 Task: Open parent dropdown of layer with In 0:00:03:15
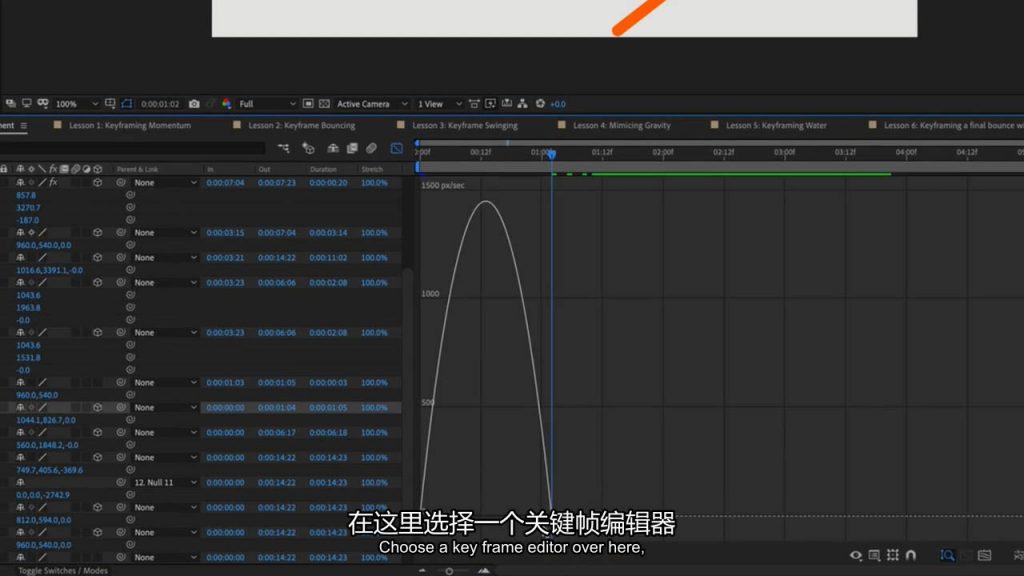(165, 232)
